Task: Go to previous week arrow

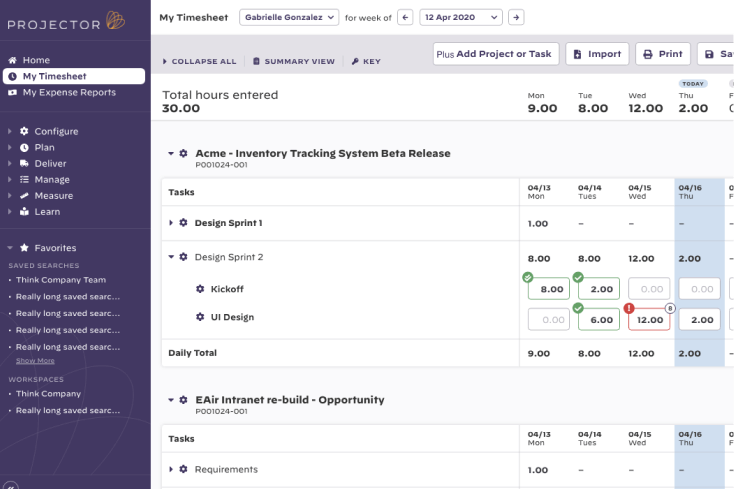Action: [x=405, y=17]
